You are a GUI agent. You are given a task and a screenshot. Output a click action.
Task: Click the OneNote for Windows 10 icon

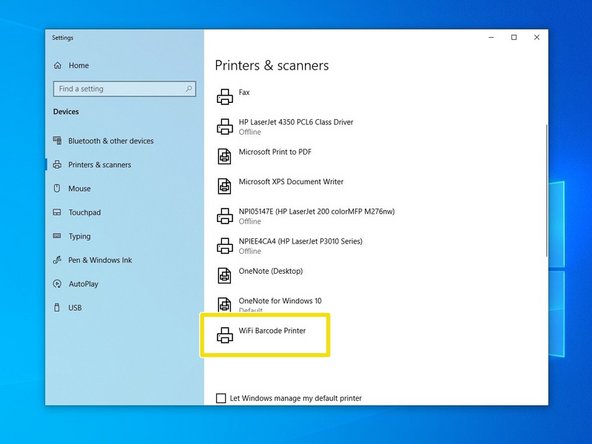(x=225, y=304)
